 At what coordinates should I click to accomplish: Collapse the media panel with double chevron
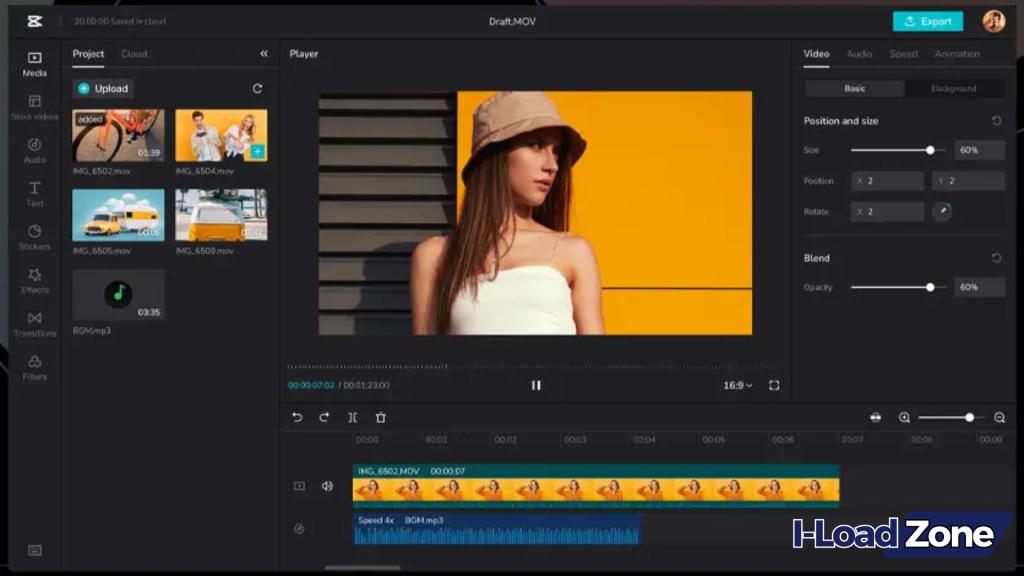click(x=264, y=54)
